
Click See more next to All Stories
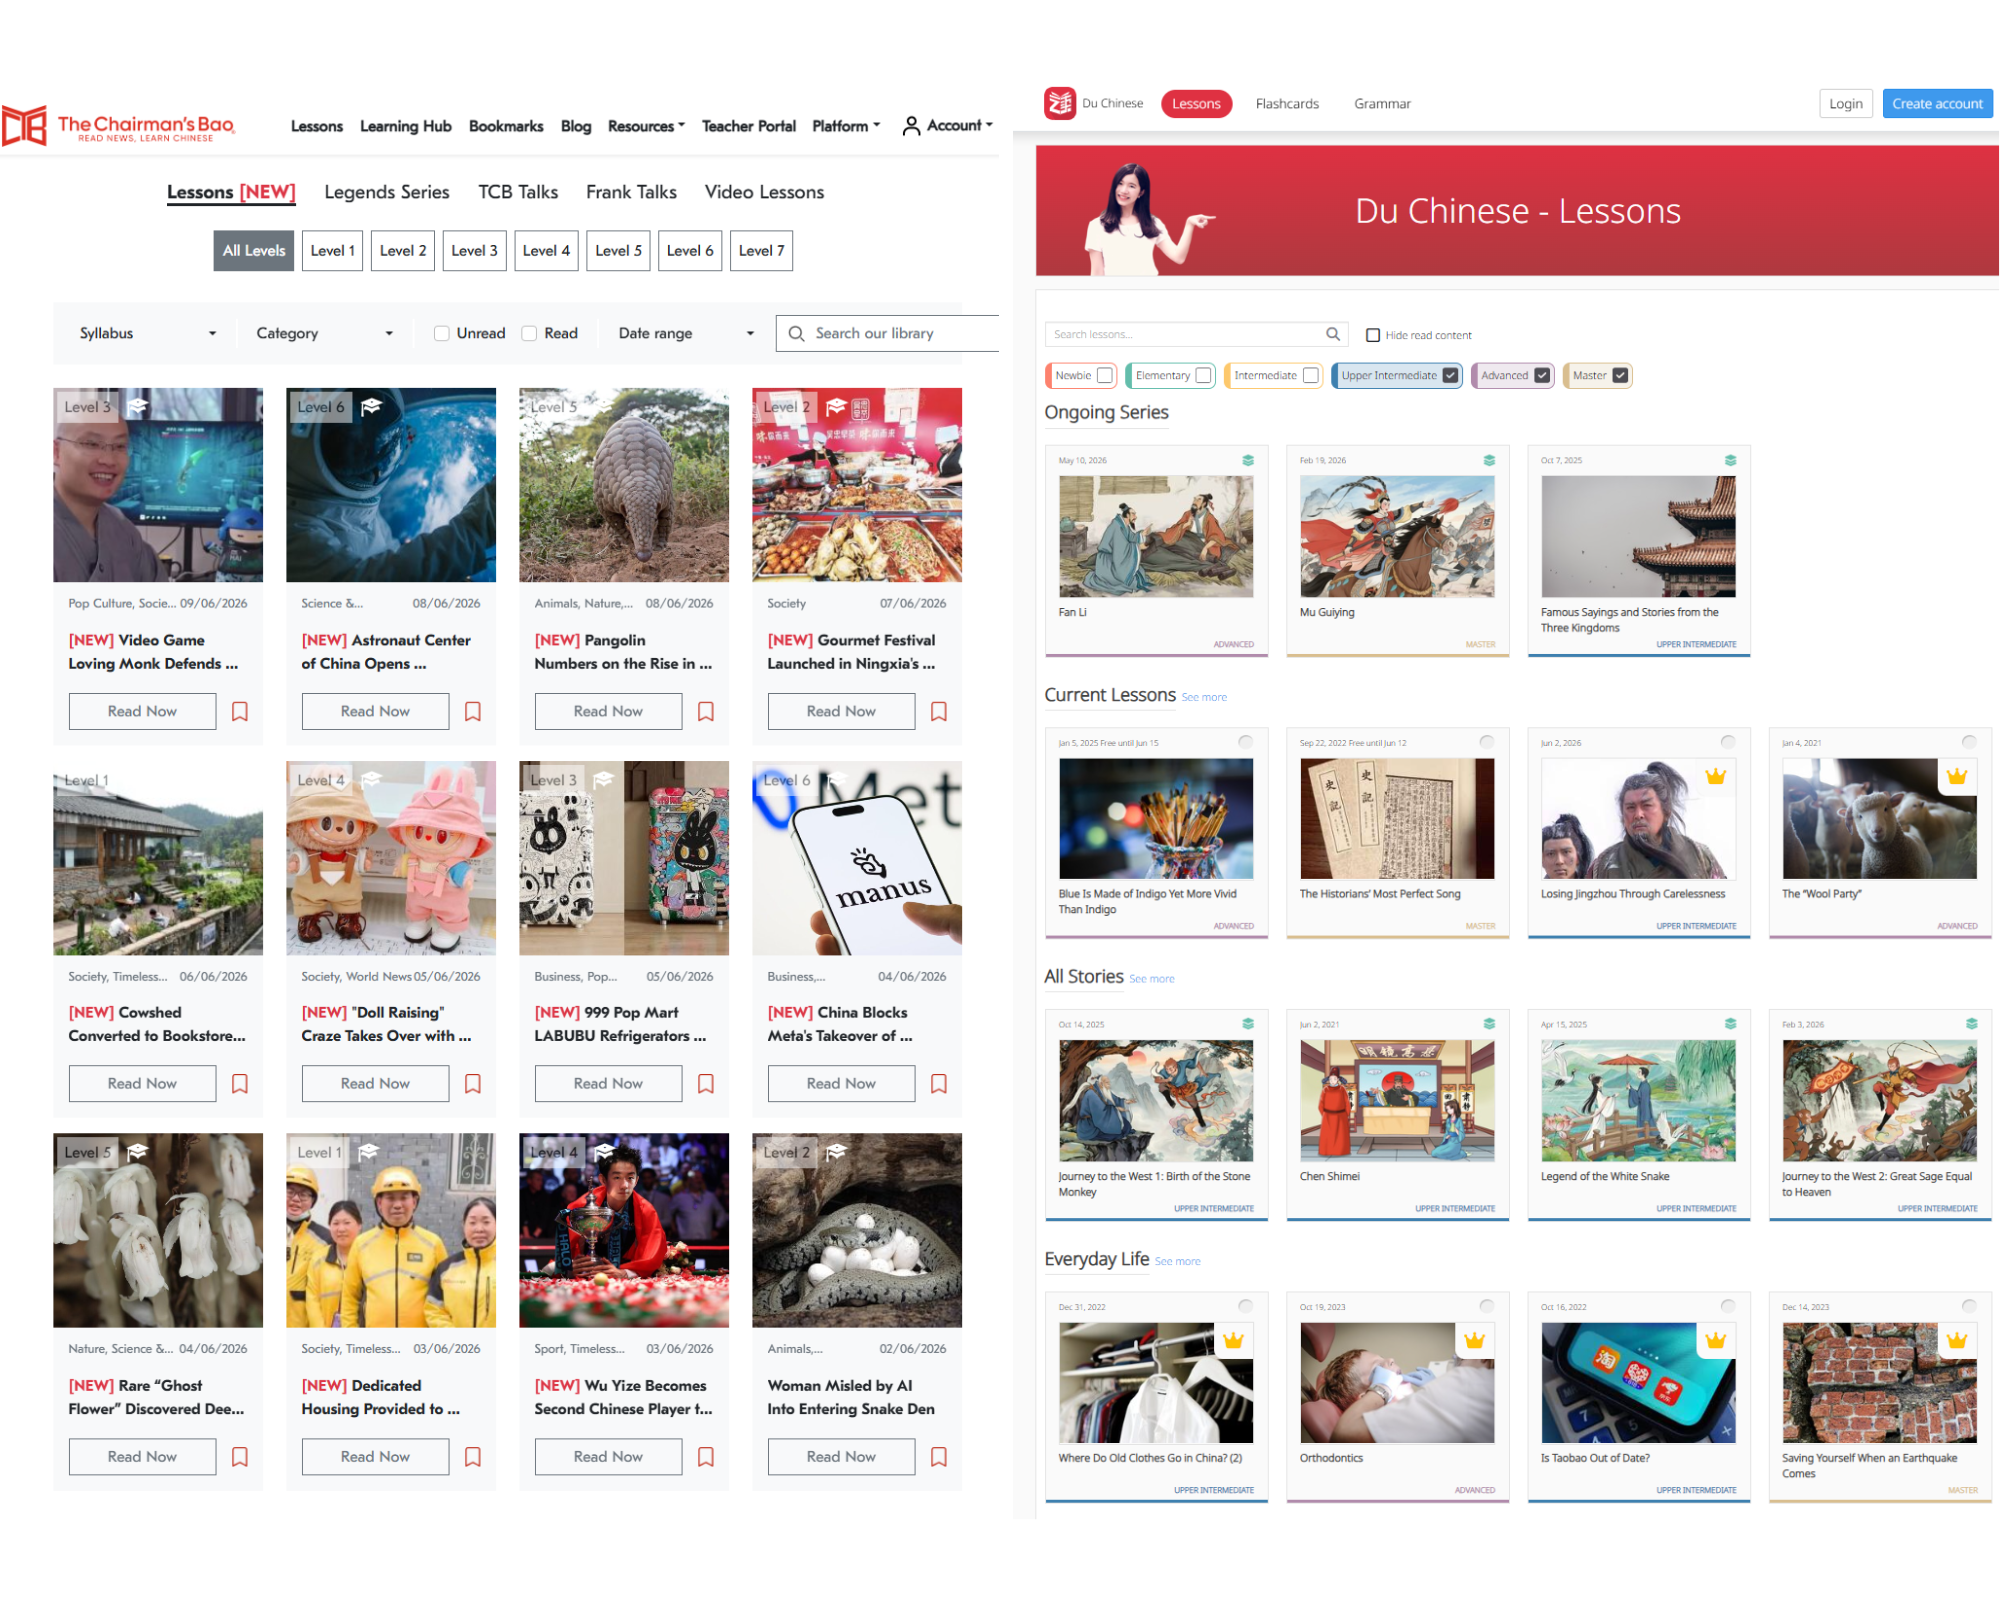pyautogui.click(x=1152, y=979)
